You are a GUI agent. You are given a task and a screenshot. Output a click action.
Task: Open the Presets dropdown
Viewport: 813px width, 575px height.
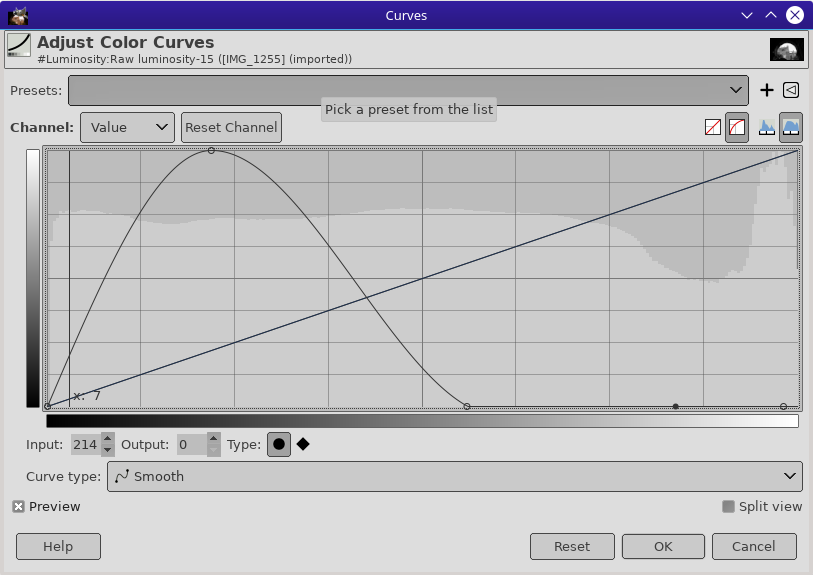tap(408, 90)
